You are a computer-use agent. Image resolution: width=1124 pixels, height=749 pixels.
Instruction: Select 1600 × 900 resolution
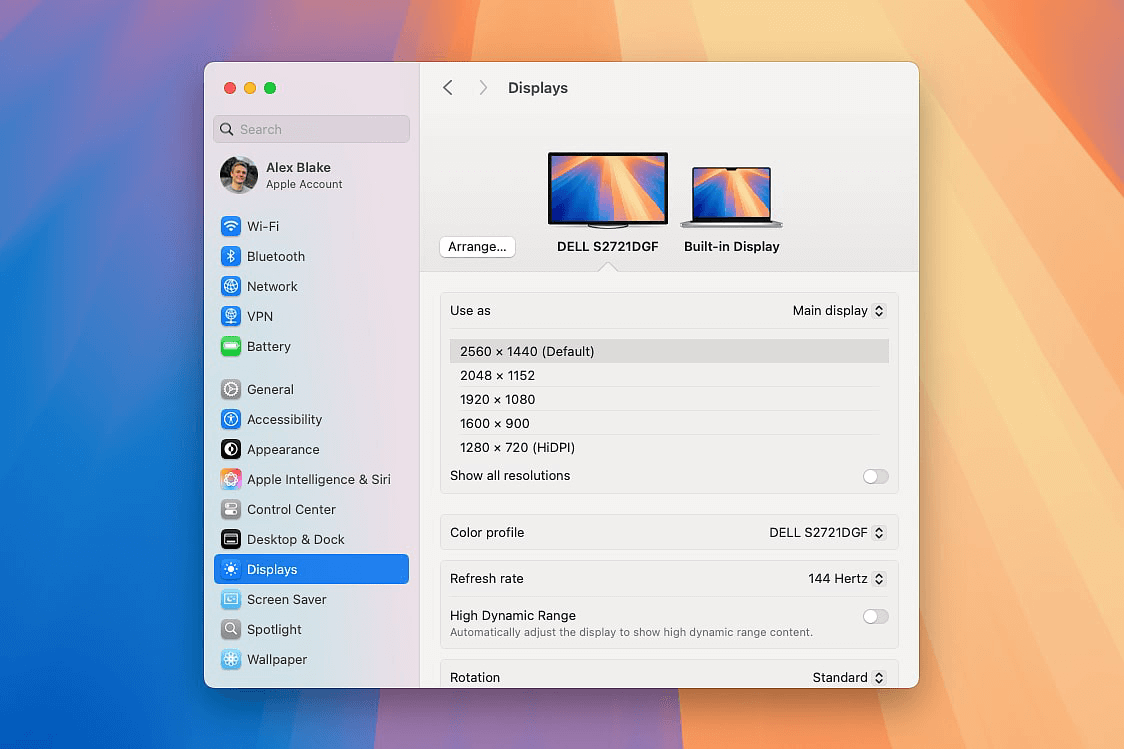(670, 424)
